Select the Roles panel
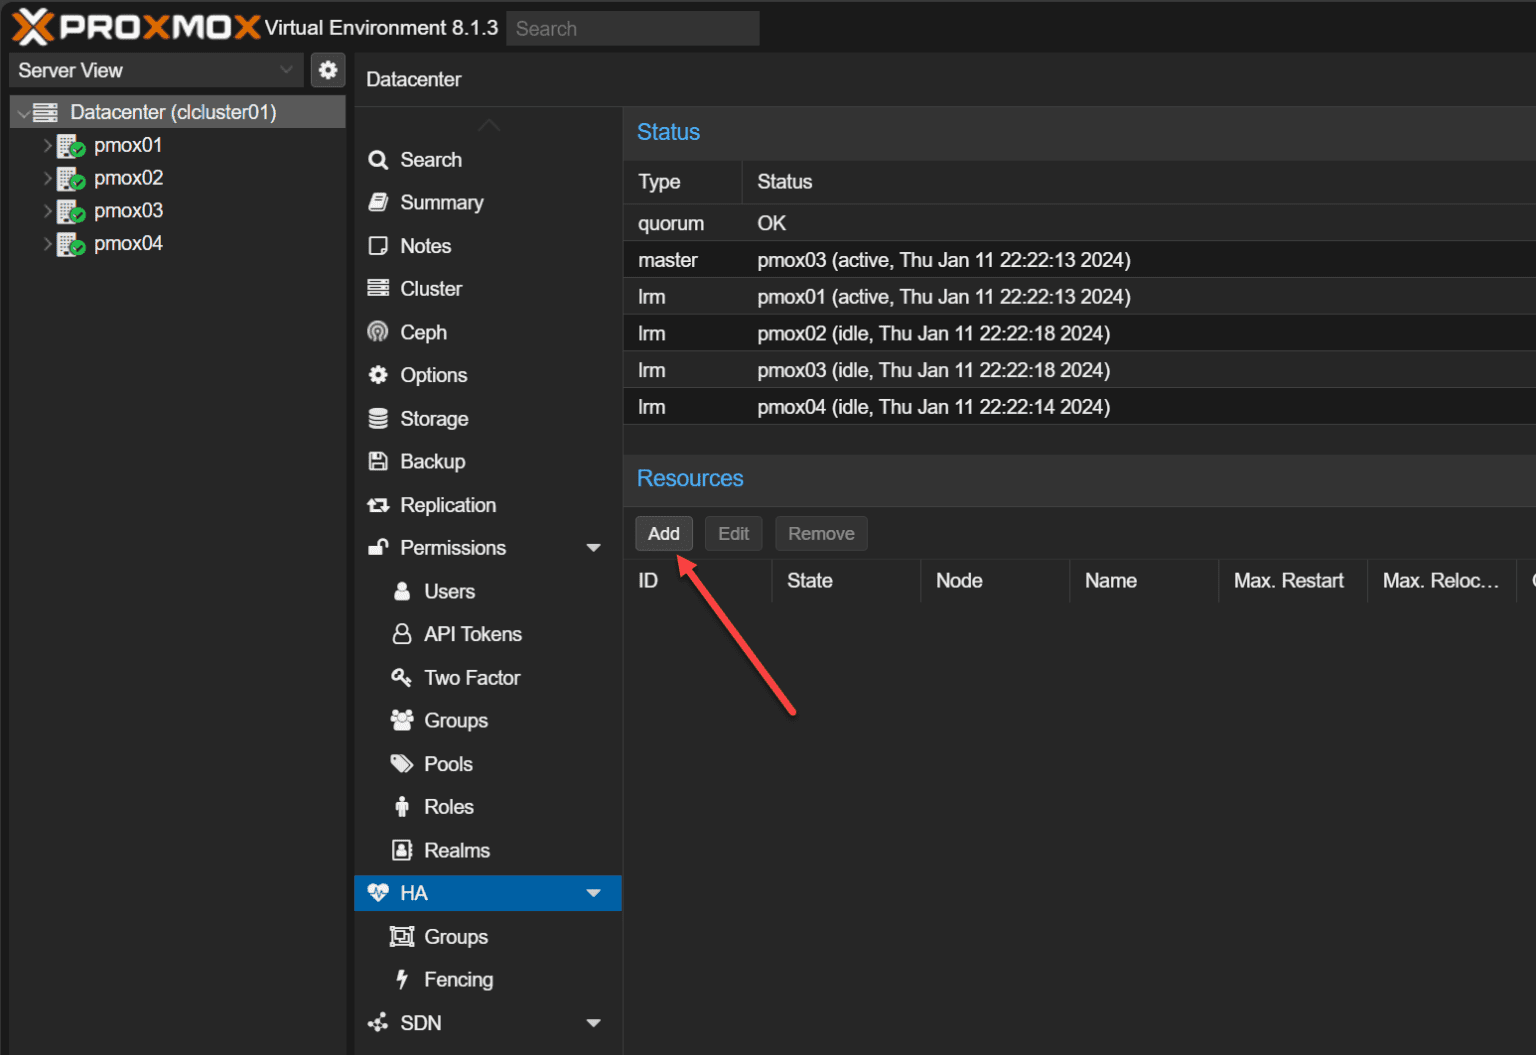The height and width of the screenshot is (1055, 1536). point(448,806)
